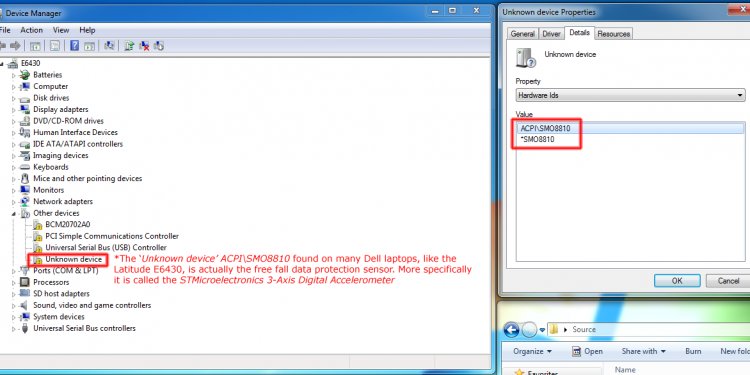Click the Properties toolbar icon in Device Manager
750x375 pixels.
pyautogui.click(x=55, y=46)
